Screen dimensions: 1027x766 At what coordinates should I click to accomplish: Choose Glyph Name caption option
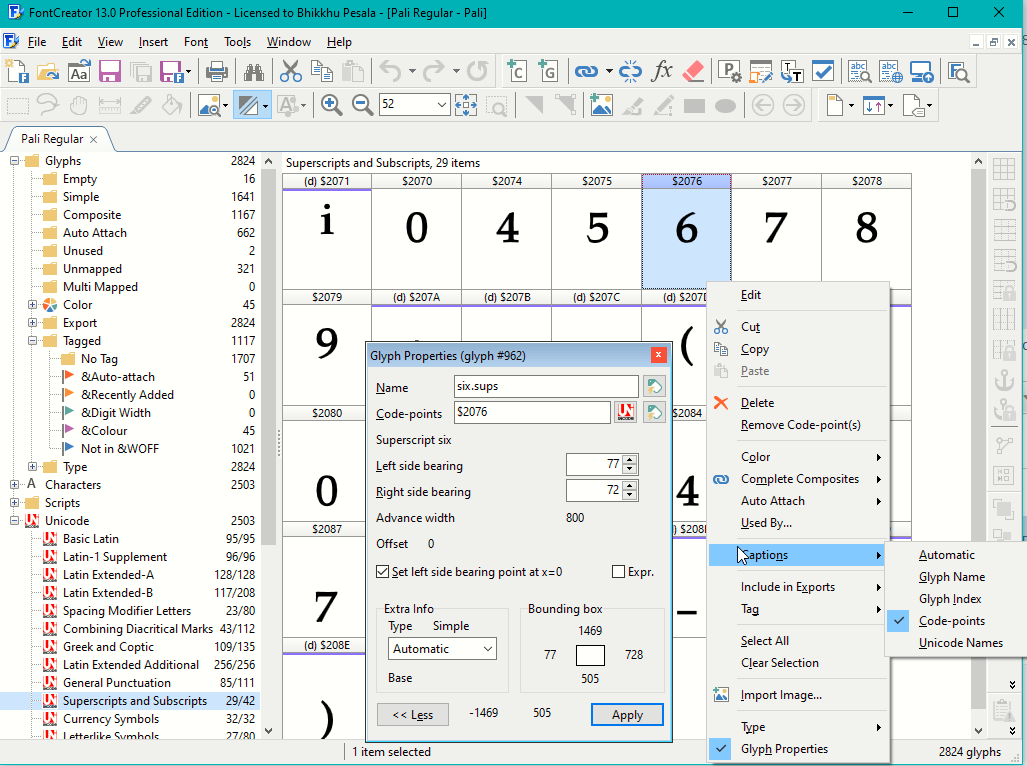951,577
